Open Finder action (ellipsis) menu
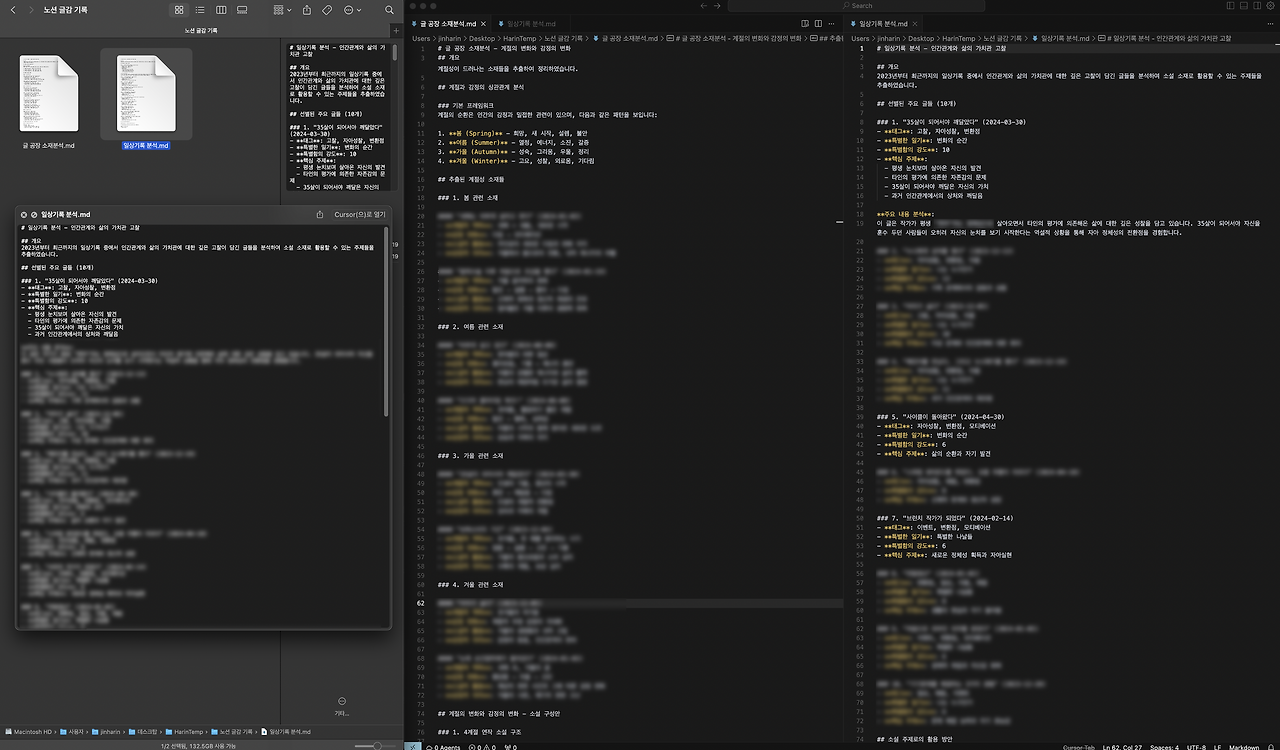Image resolution: width=1280 pixels, height=750 pixels. [352, 10]
